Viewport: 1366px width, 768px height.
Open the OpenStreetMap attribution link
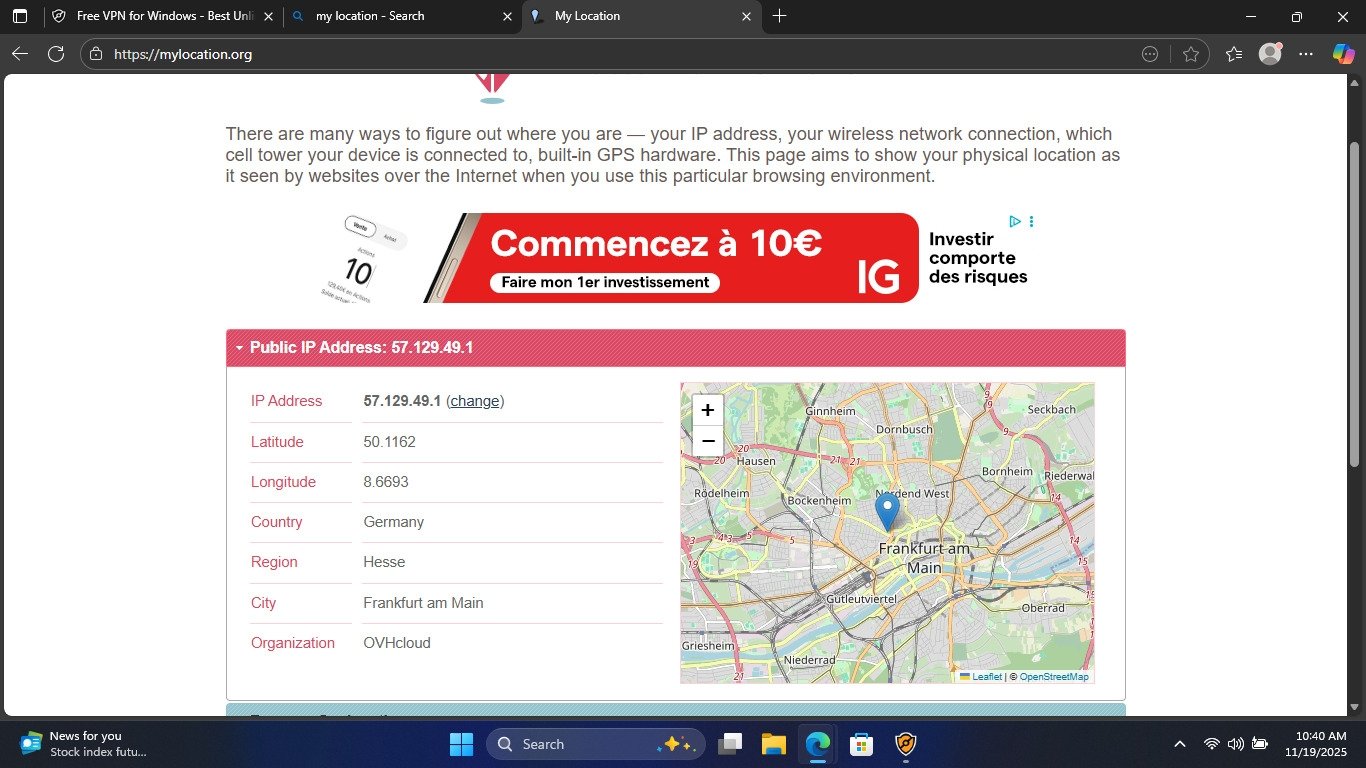click(1053, 677)
